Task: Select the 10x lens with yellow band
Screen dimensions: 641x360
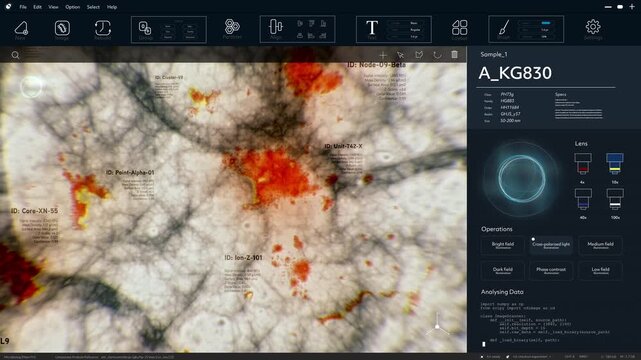Action: point(615,164)
